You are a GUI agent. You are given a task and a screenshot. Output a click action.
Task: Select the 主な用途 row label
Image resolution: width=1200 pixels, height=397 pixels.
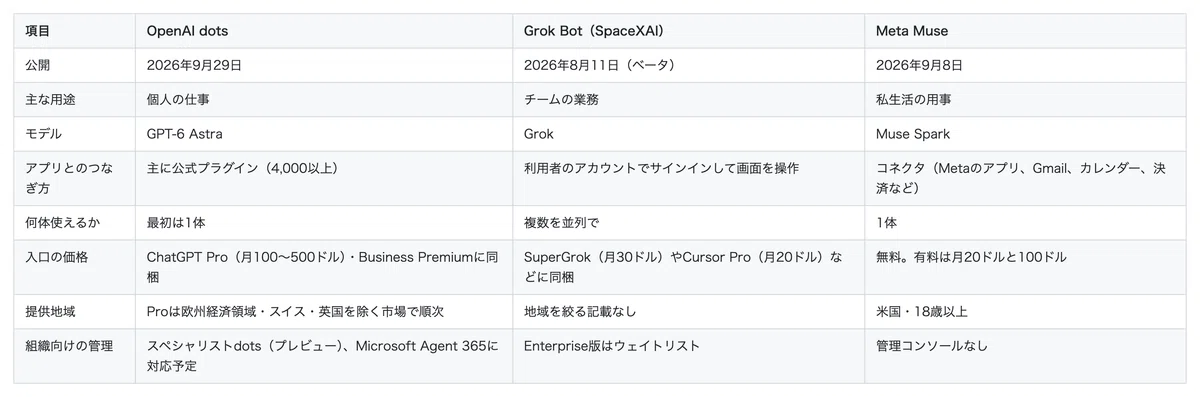74,99
